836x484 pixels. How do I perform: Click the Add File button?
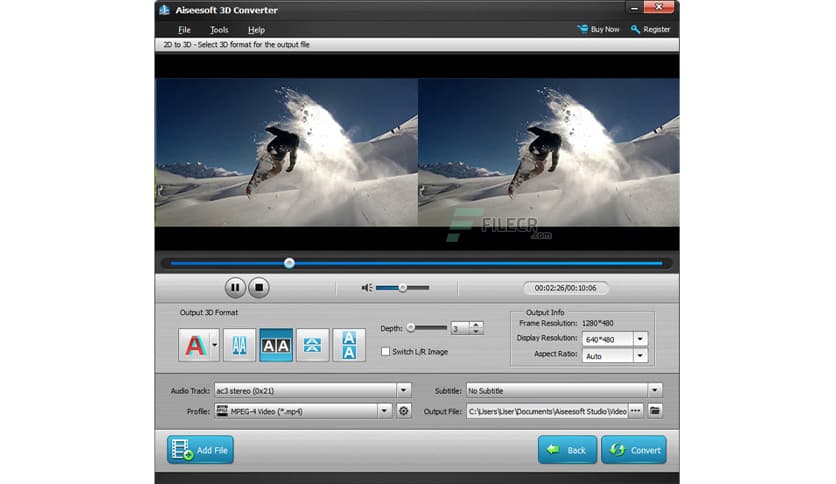[x=200, y=450]
